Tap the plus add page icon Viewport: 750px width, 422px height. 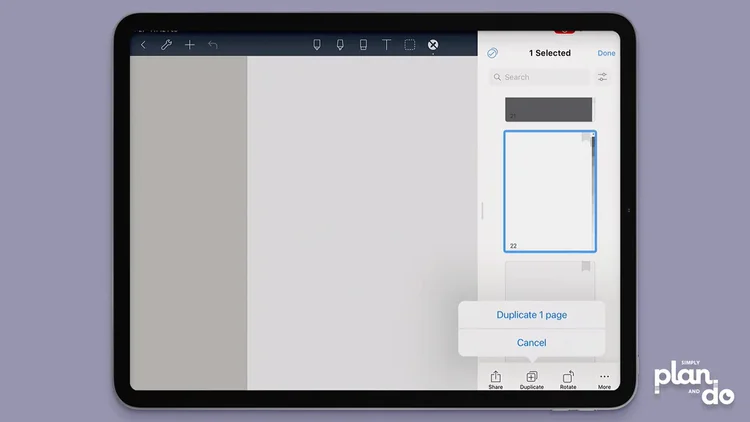(x=189, y=45)
